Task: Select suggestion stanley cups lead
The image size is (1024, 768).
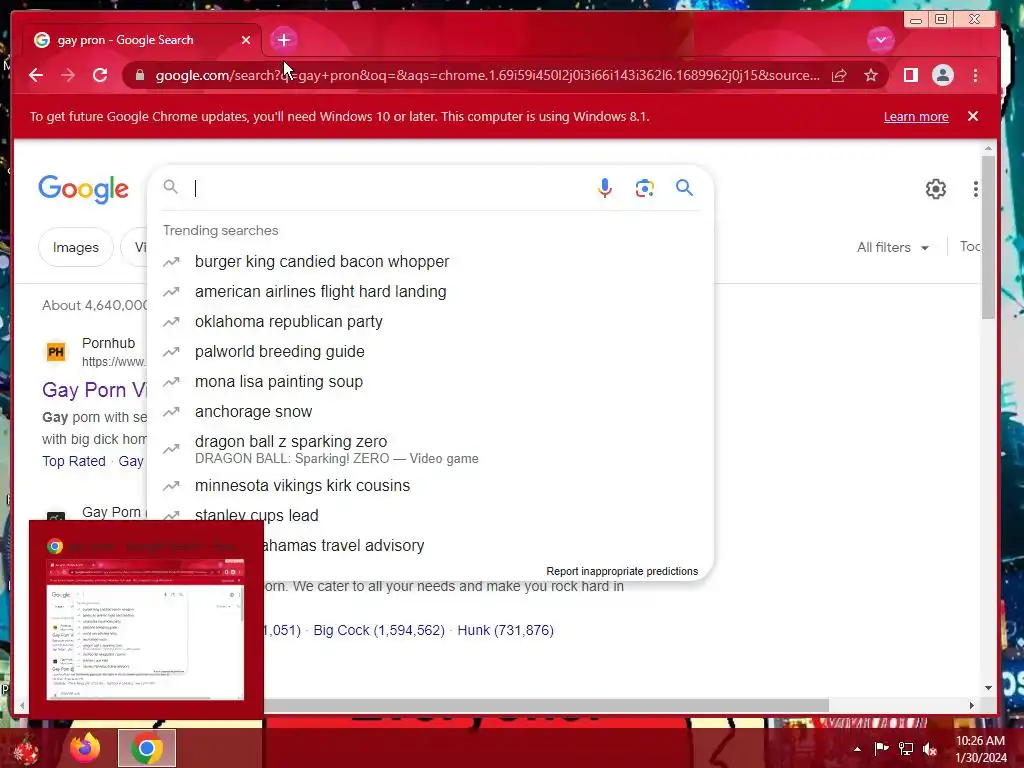Action: click(431, 515)
